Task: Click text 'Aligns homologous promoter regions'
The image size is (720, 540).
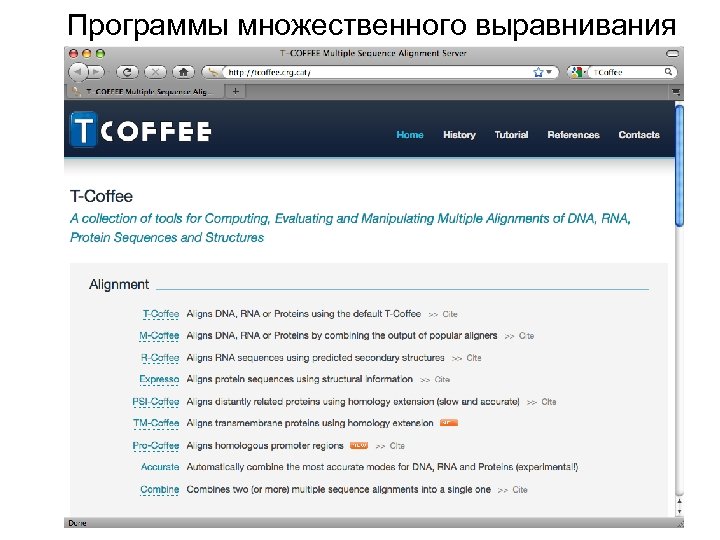Action: pyautogui.click(x=264, y=445)
